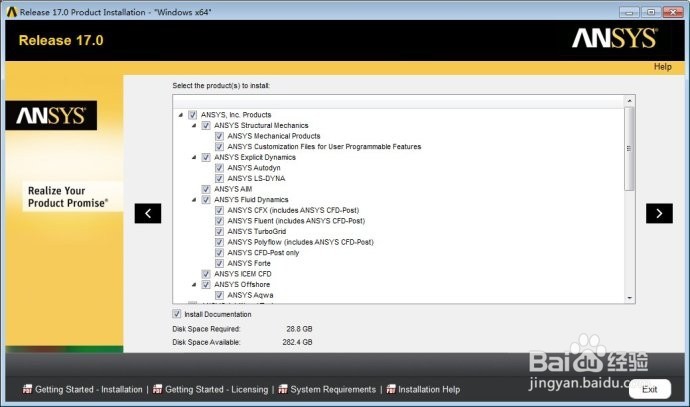Click the ANSYS title bar app icon
The image size is (690, 407).
(x=12, y=12)
